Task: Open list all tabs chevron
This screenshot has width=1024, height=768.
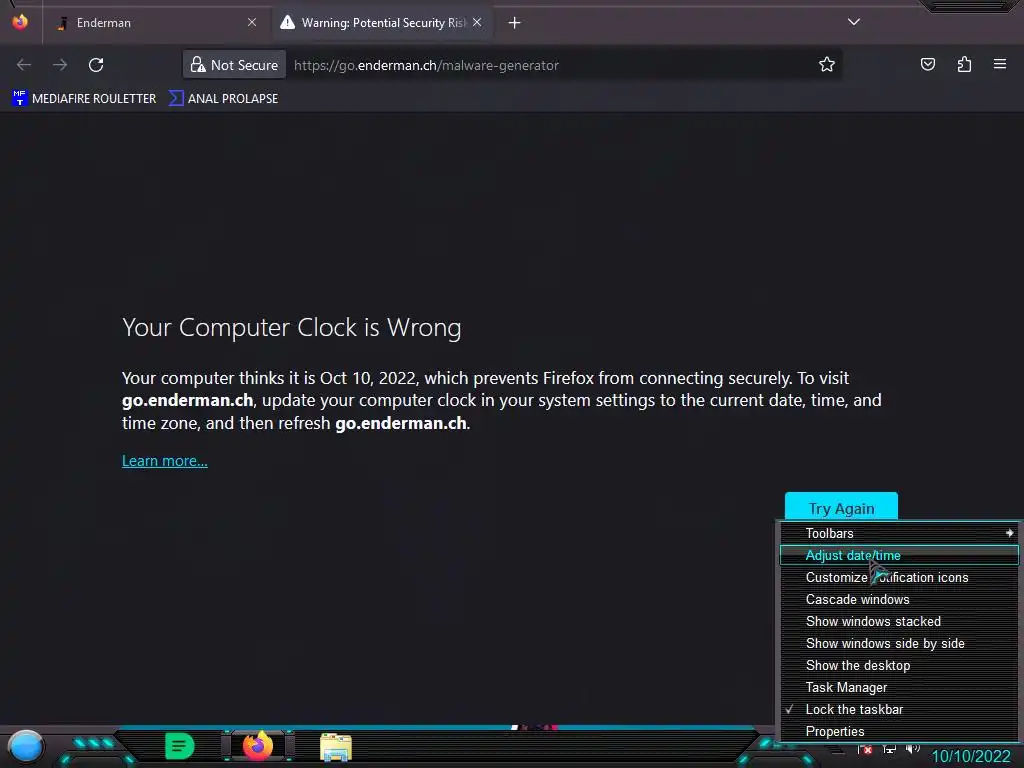Action: (854, 22)
